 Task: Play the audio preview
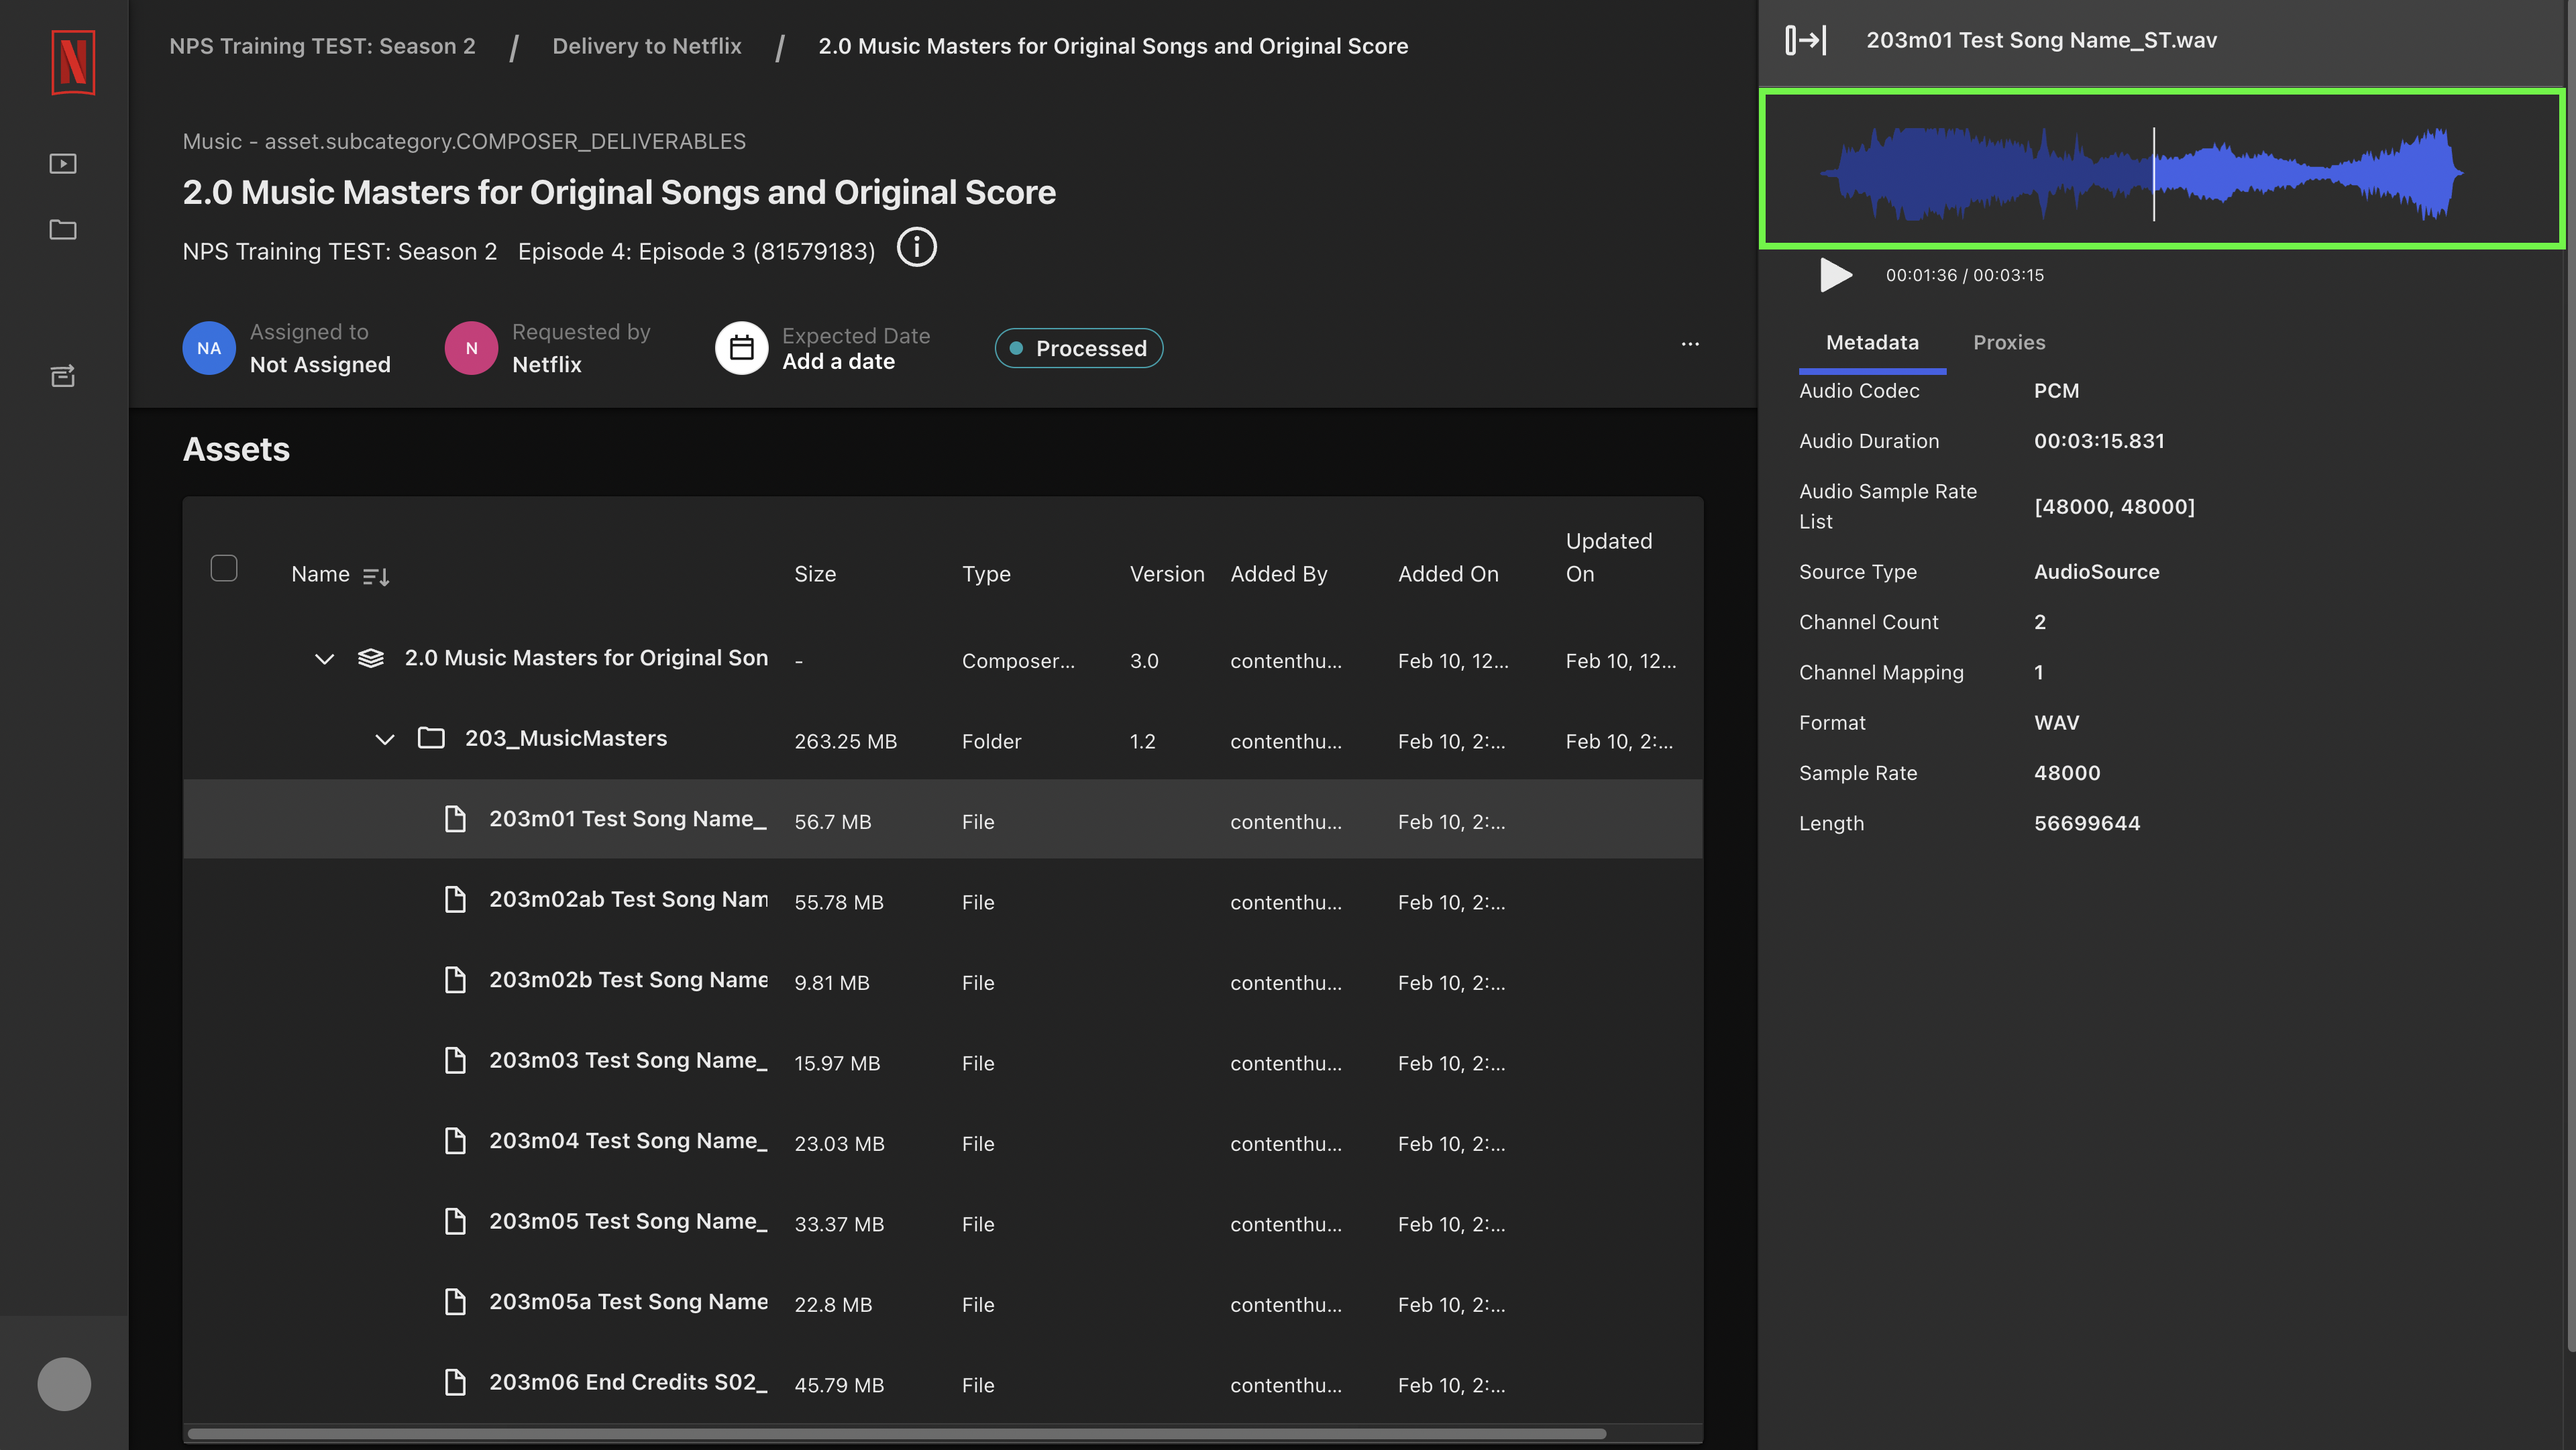point(1835,275)
